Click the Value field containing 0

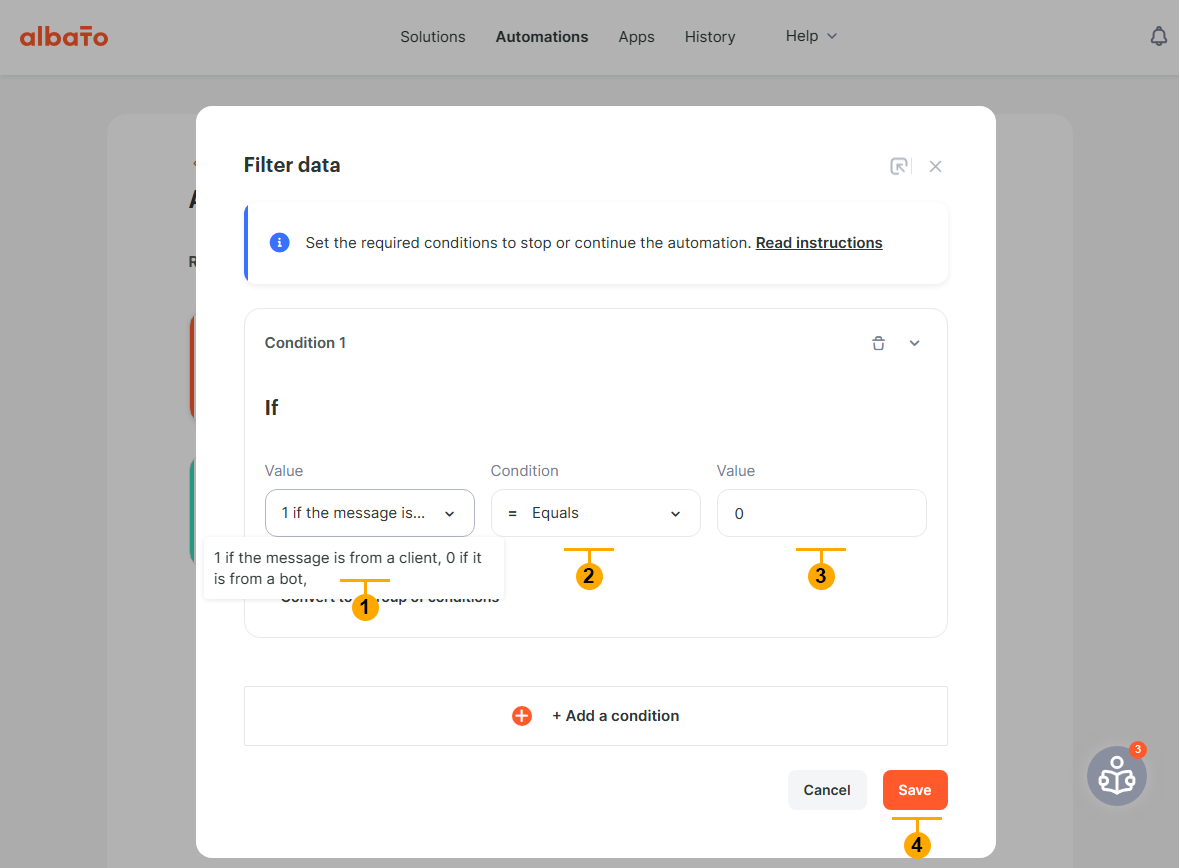pyautogui.click(x=821, y=513)
